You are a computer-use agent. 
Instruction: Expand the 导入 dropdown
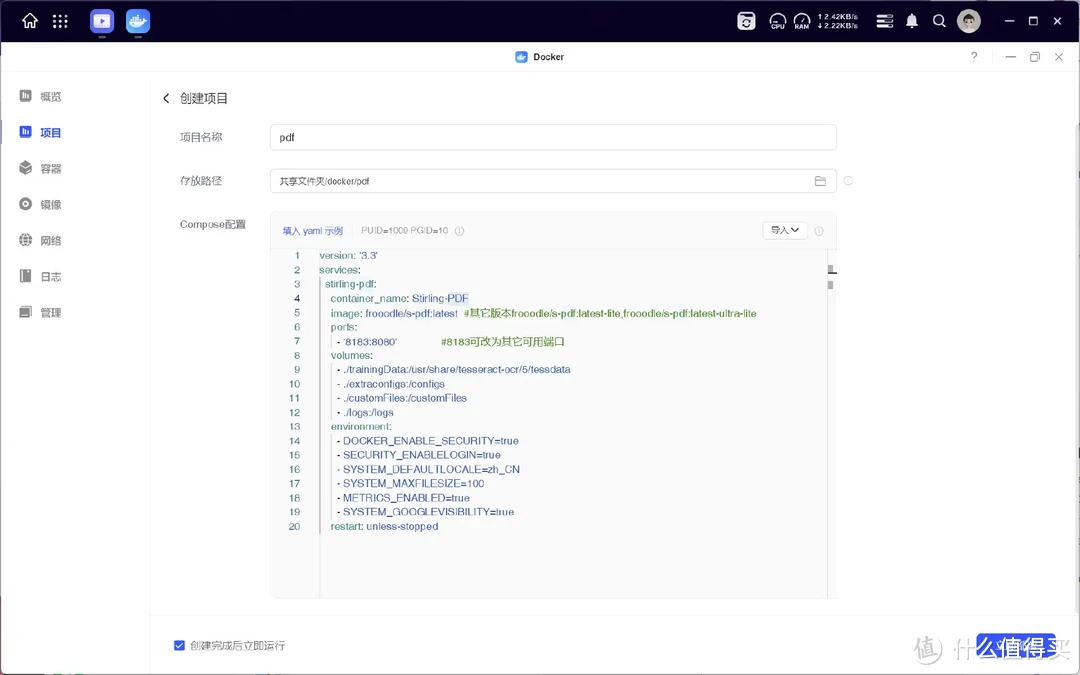[x=784, y=230]
